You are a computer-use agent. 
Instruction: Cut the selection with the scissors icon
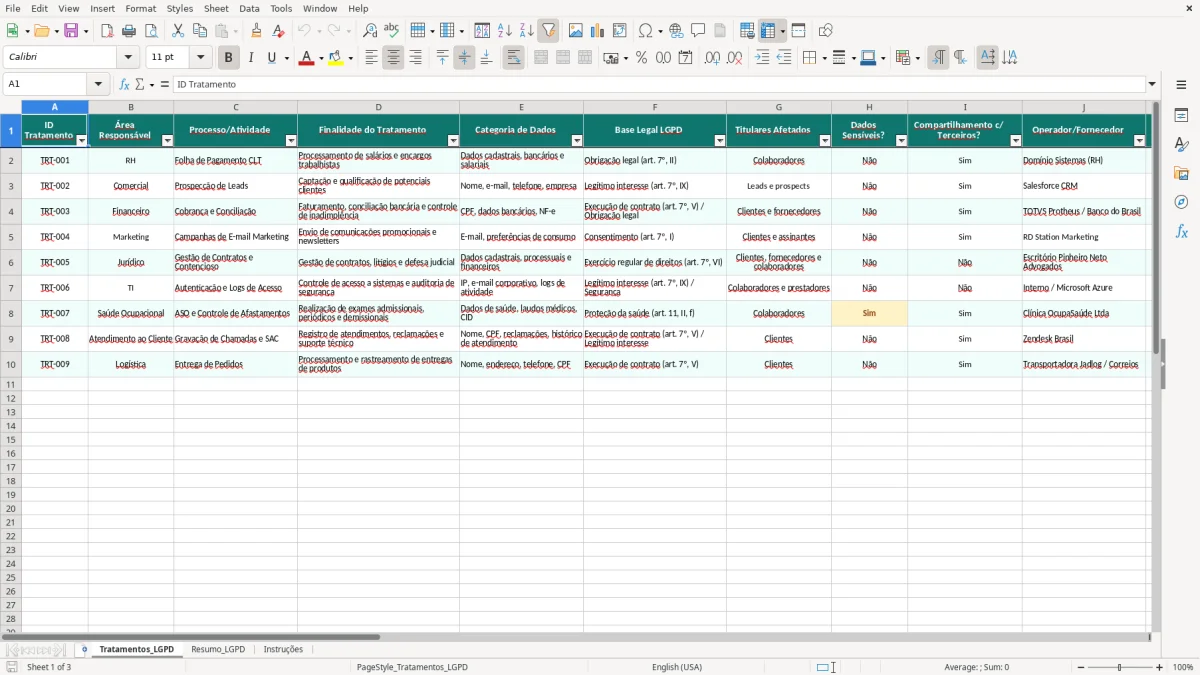tap(178, 31)
